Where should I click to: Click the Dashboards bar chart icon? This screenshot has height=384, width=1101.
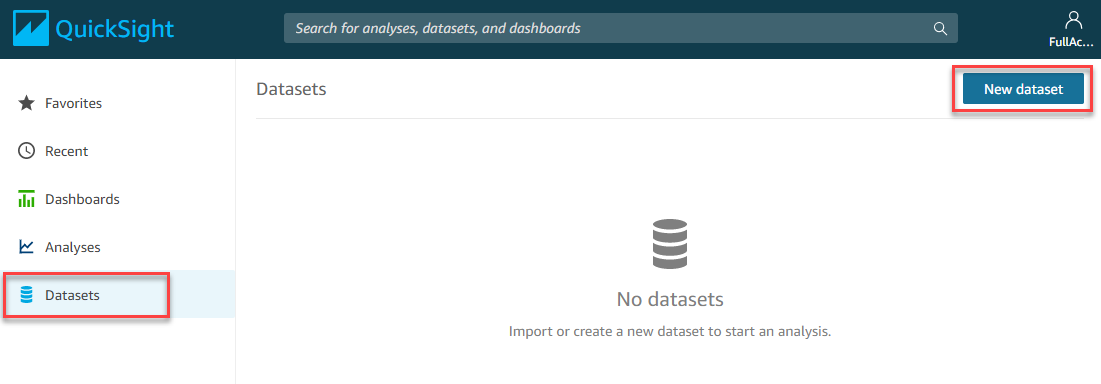(27, 199)
